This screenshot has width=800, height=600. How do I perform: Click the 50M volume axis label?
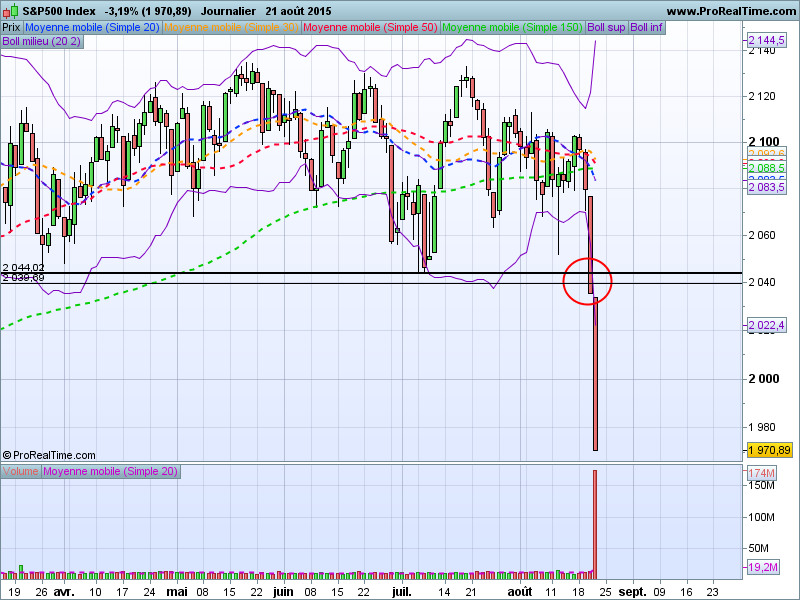[758, 548]
